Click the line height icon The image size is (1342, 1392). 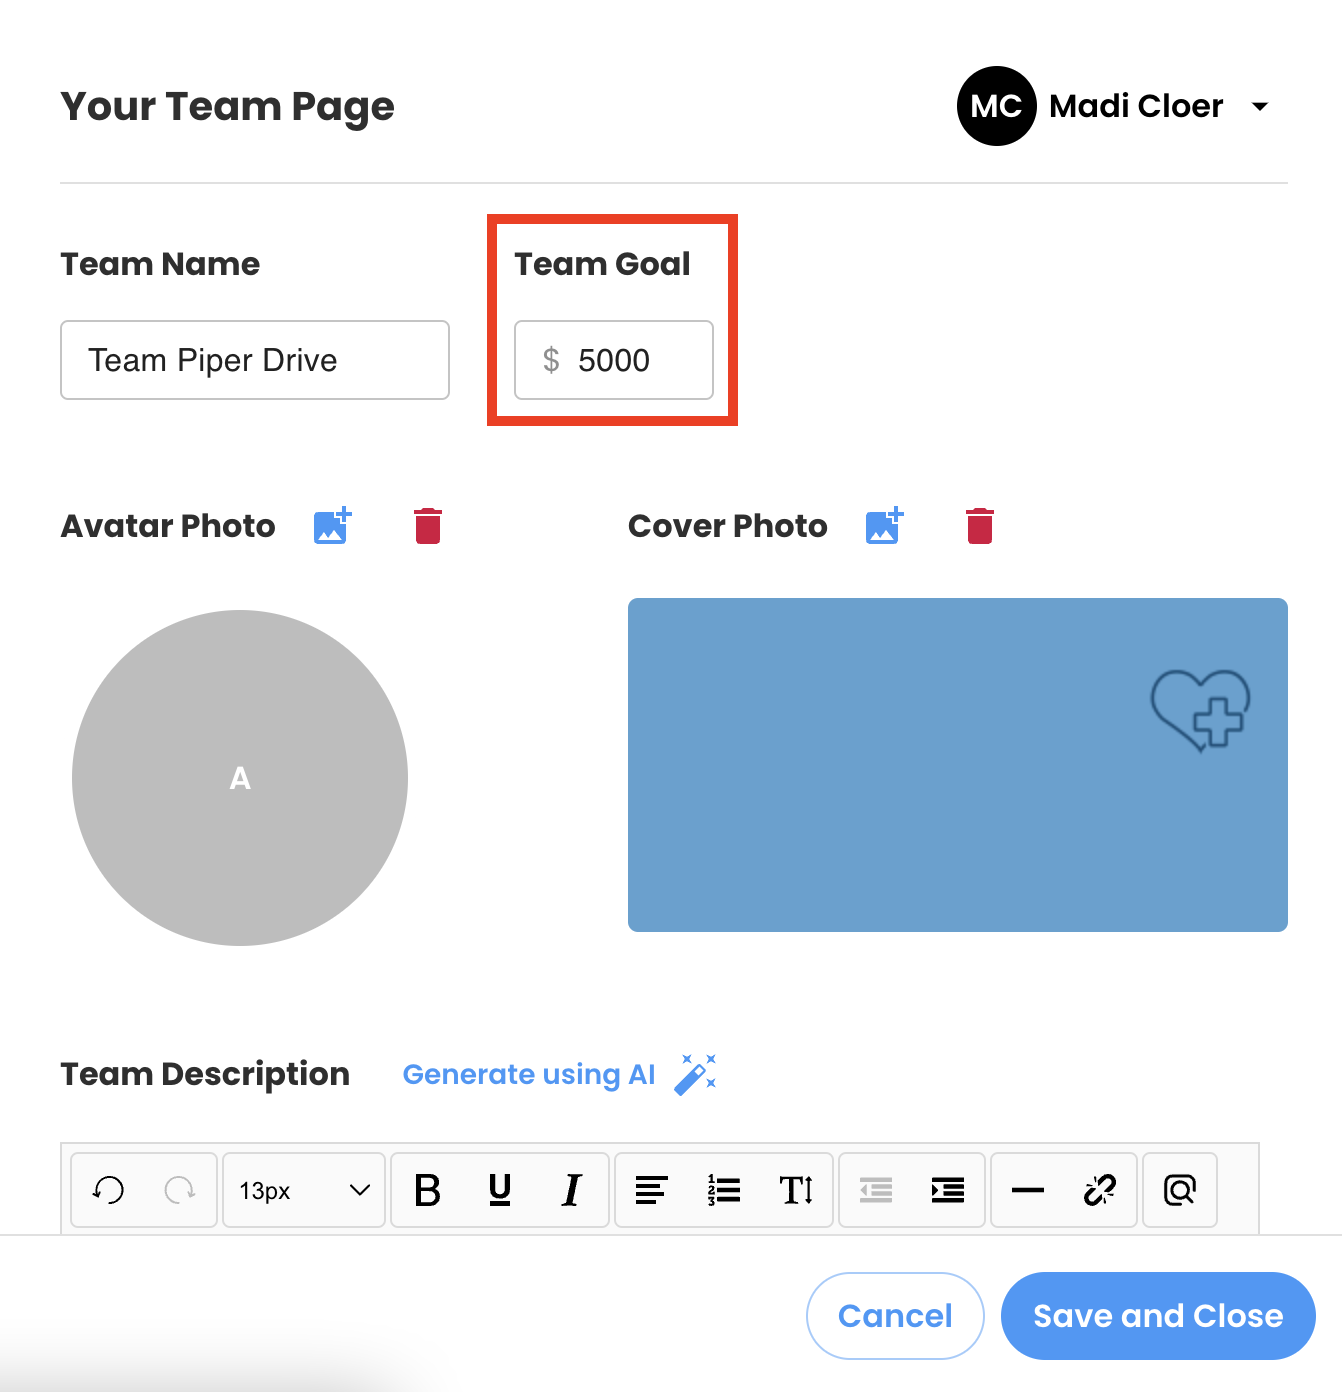point(796,1190)
